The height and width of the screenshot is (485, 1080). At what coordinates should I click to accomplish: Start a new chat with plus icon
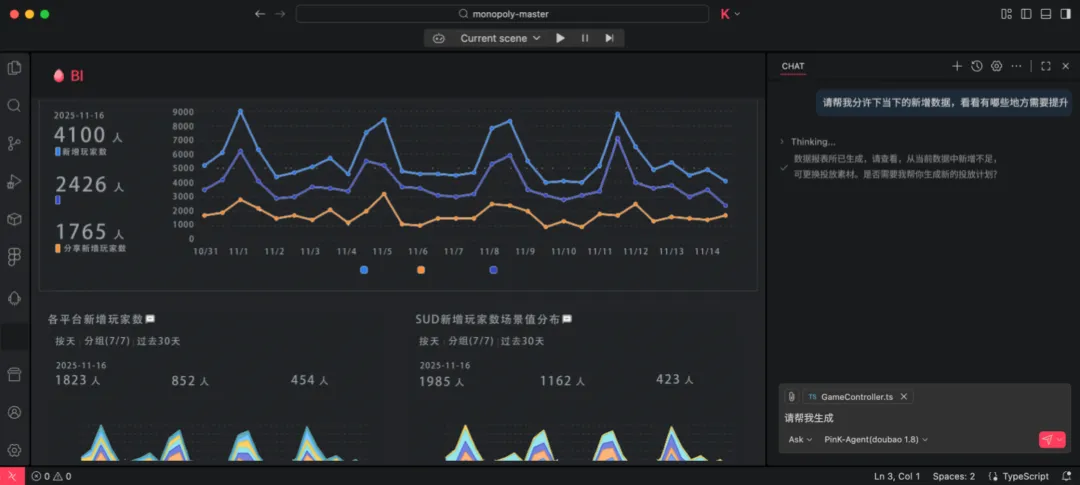click(957, 66)
